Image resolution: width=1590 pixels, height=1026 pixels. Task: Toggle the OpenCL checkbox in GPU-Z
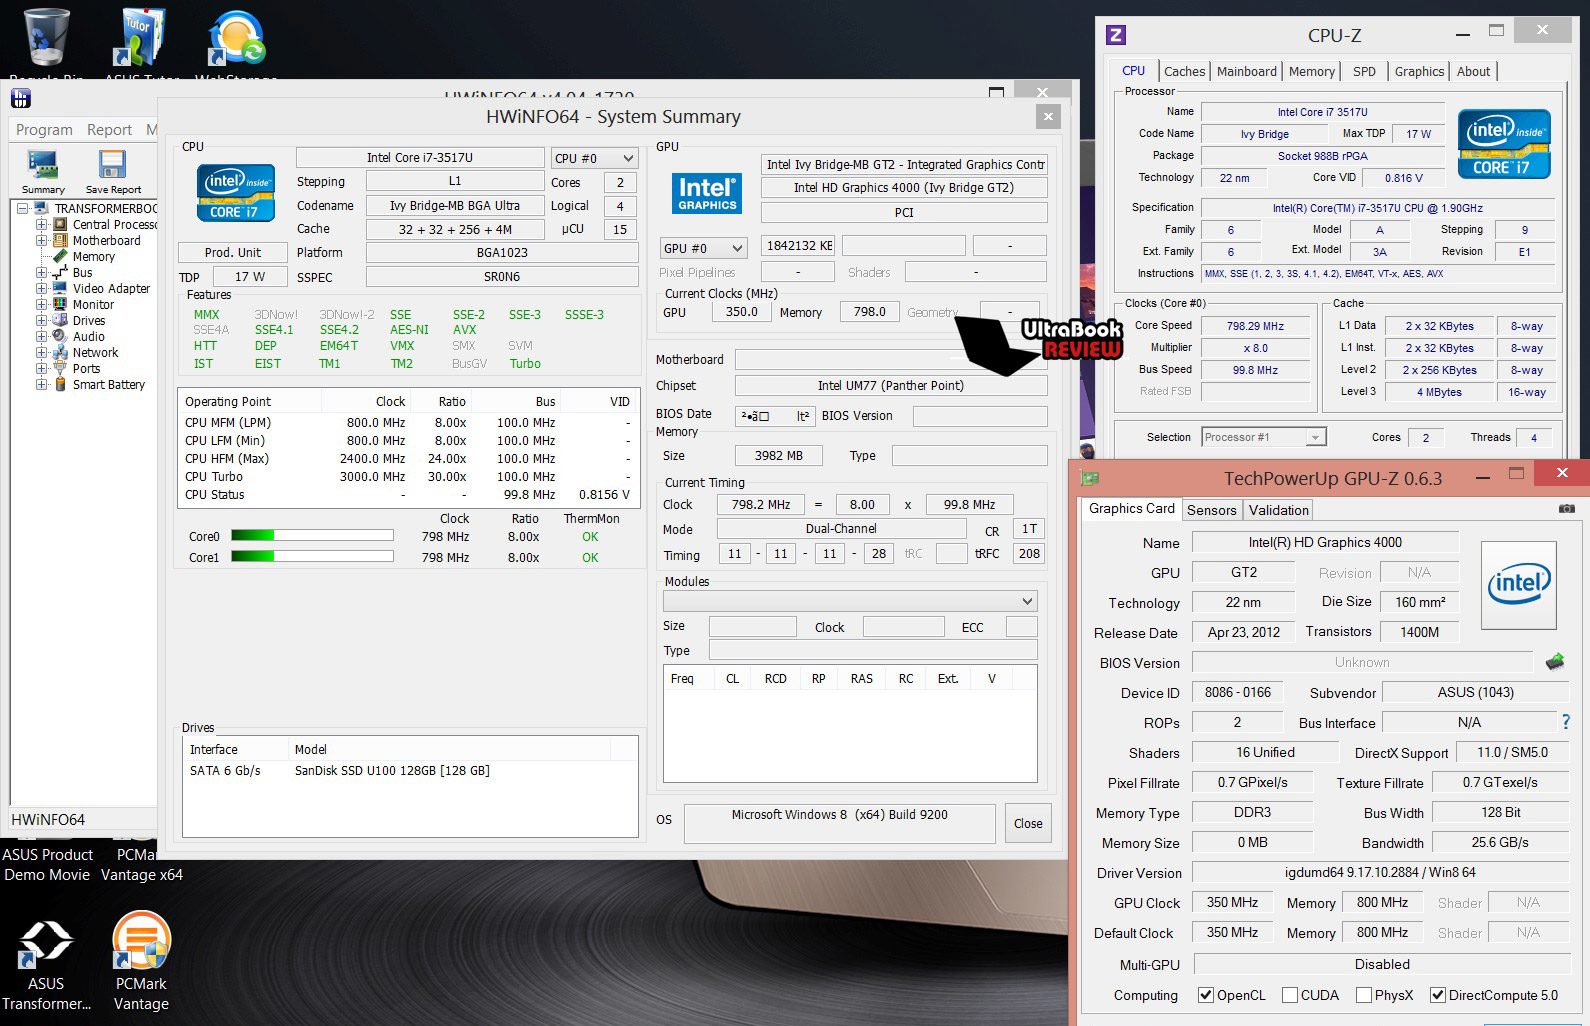click(x=1206, y=995)
